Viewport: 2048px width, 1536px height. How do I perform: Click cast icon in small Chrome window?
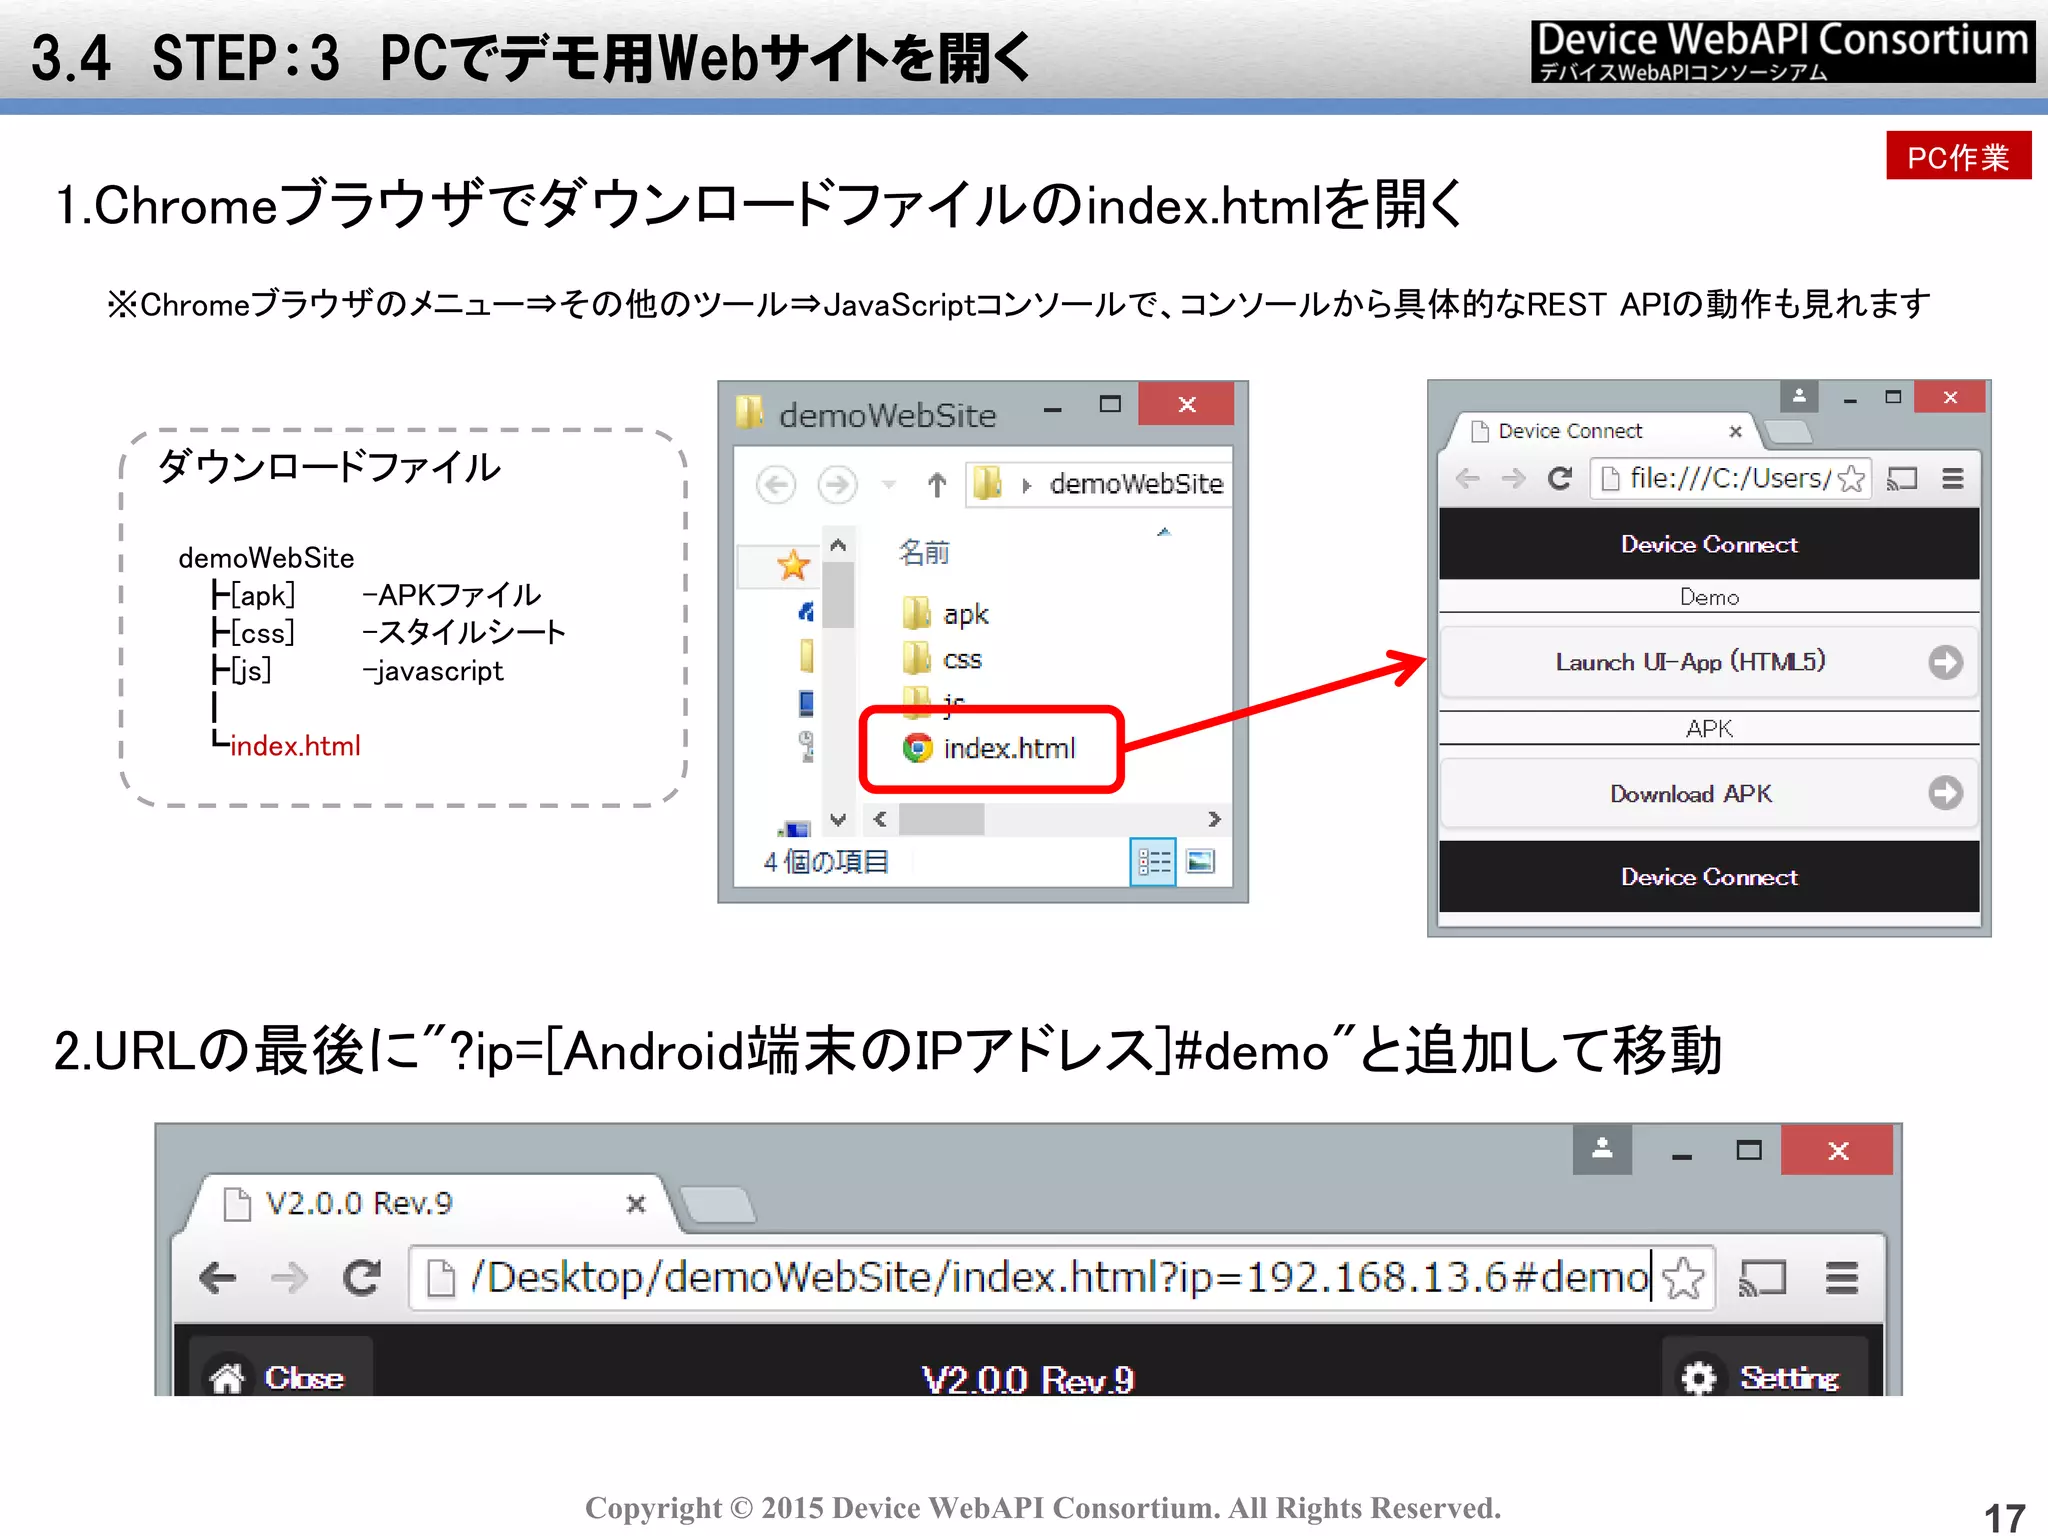[1902, 479]
